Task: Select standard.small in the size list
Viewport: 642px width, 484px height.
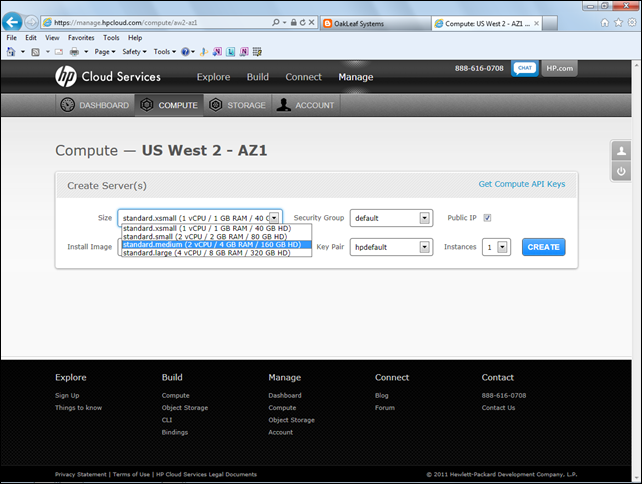Action: click(217, 236)
